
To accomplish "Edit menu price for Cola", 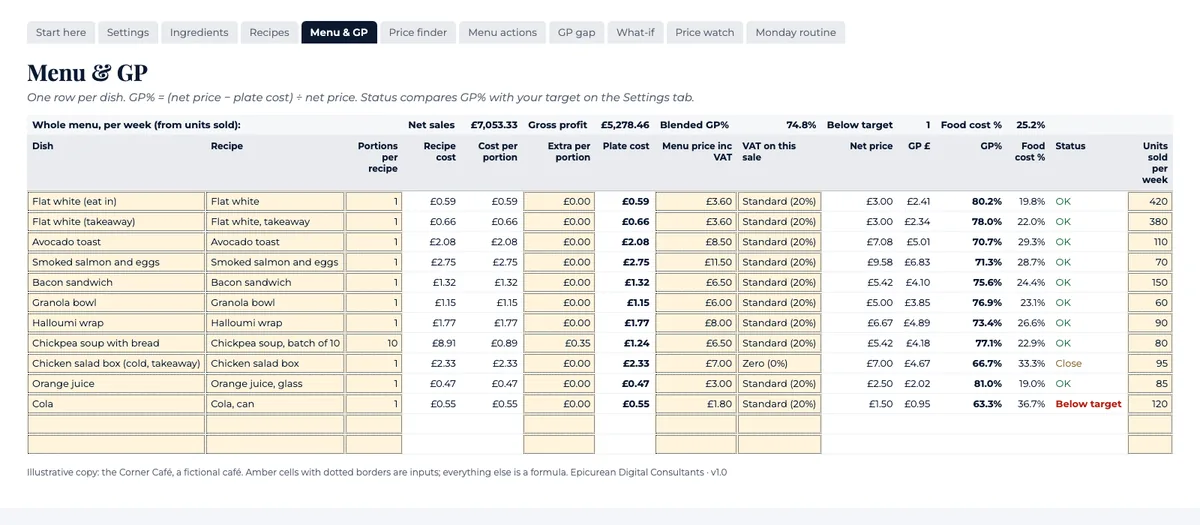I will tap(695, 404).
